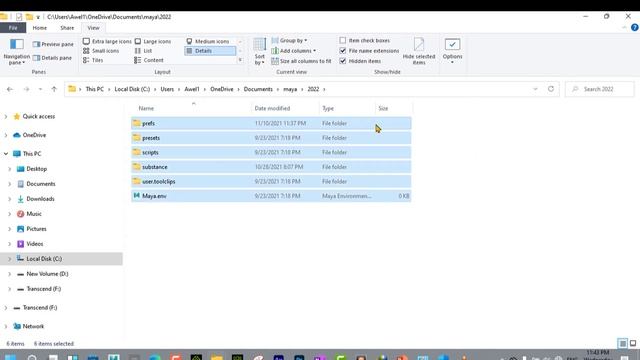Open Videos in navigation pane

(30, 244)
